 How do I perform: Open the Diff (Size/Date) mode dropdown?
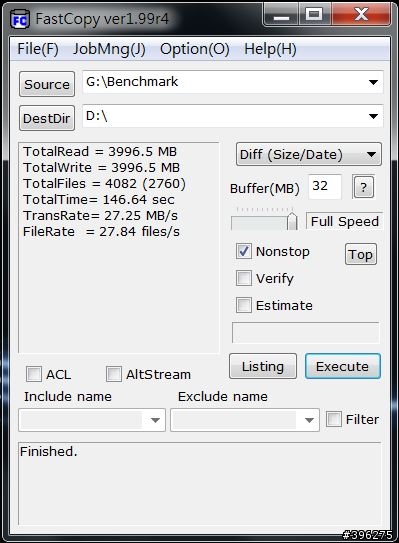tap(309, 154)
